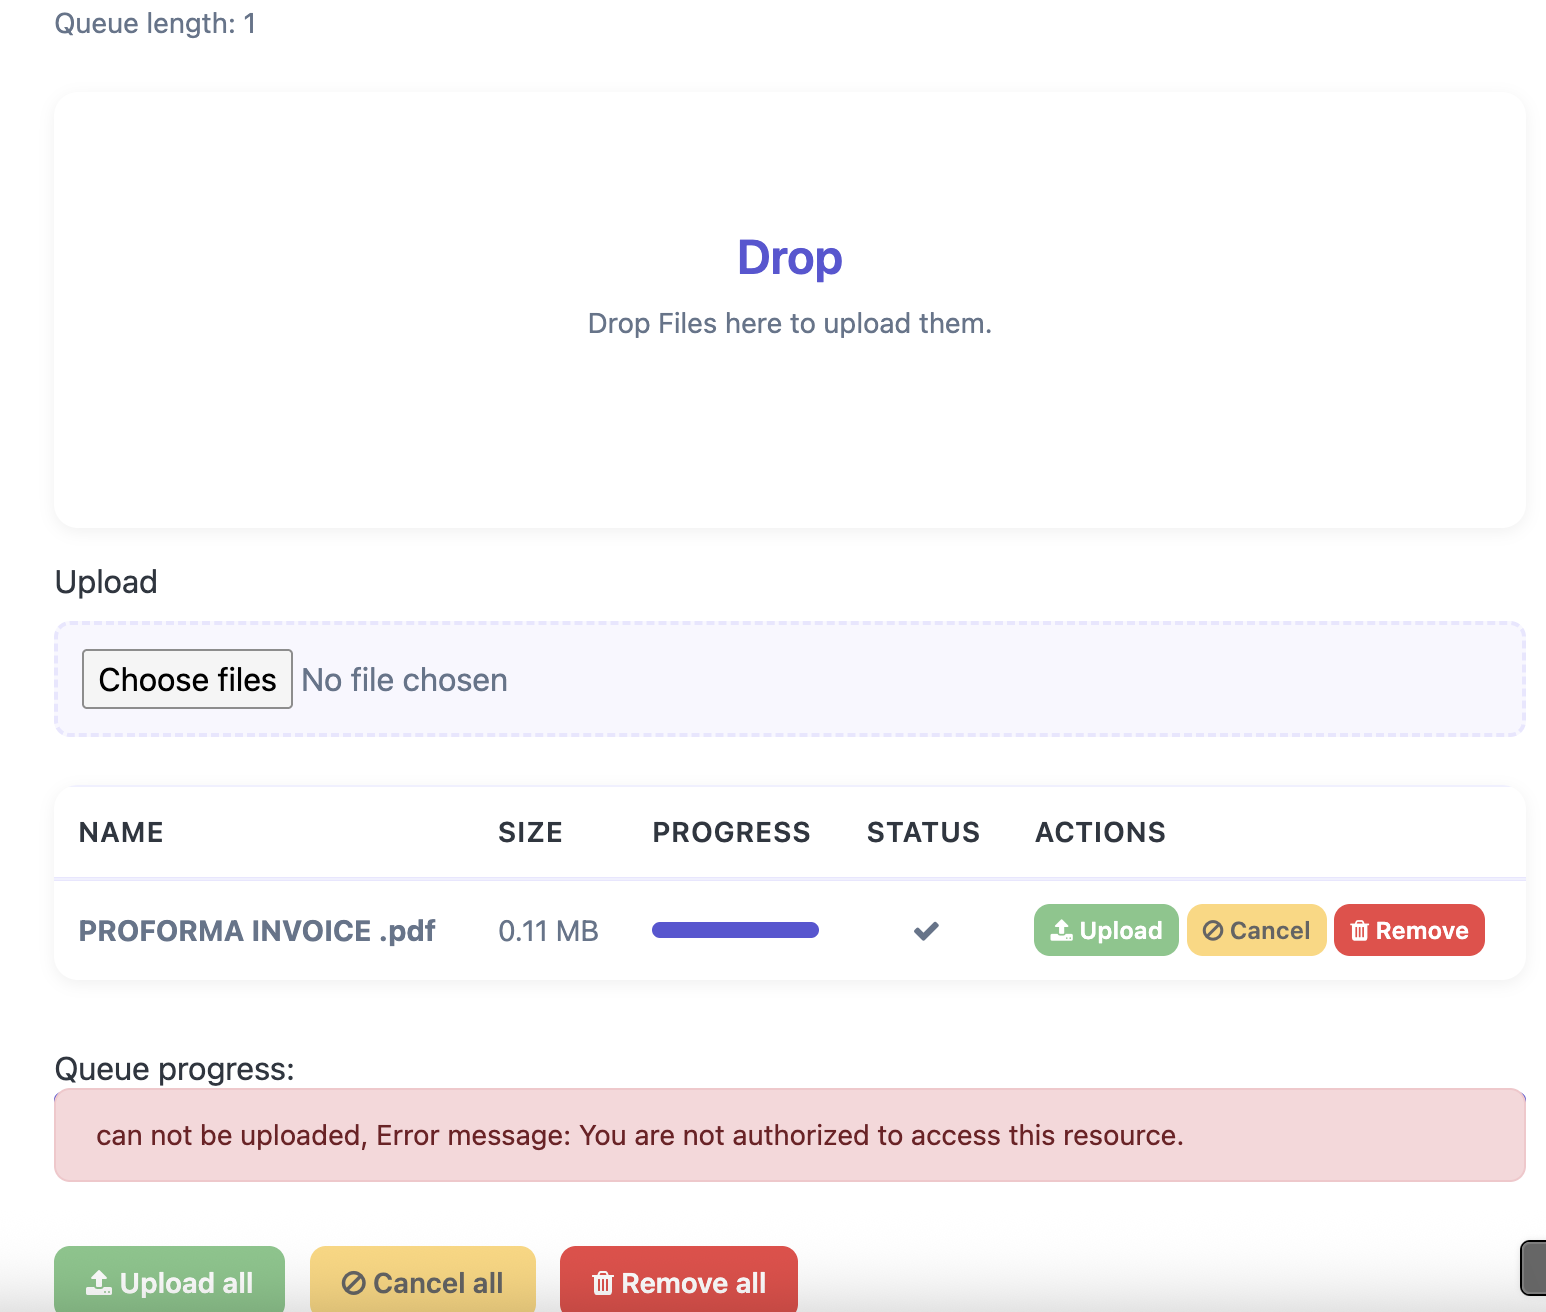1546x1312 pixels.
Task: Click the ACTIONS column header
Action: 1100,832
